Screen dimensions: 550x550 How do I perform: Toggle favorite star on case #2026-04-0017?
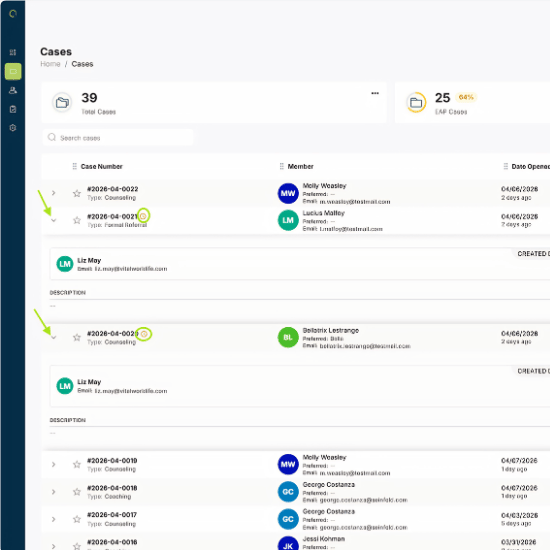click(x=77, y=519)
